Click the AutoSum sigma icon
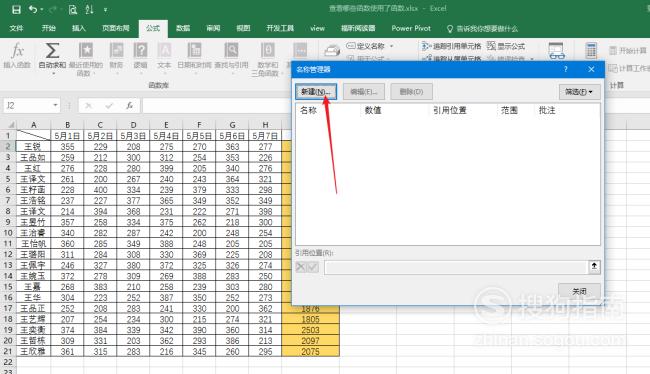The height and width of the screenshot is (374, 650). pyautogui.click(x=52, y=51)
